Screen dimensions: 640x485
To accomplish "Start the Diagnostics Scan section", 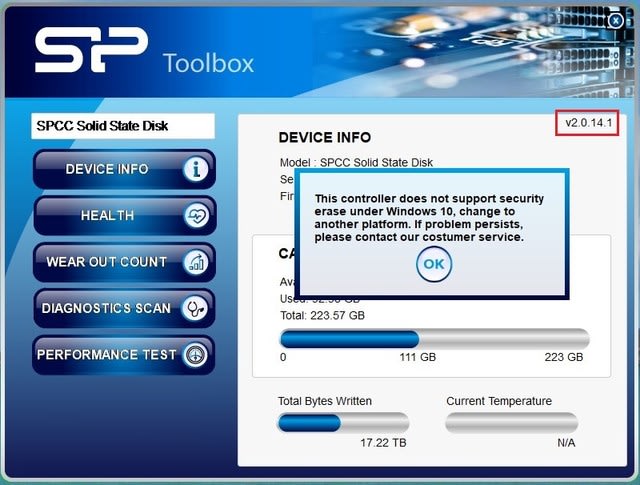I will click(x=124, y=308).
